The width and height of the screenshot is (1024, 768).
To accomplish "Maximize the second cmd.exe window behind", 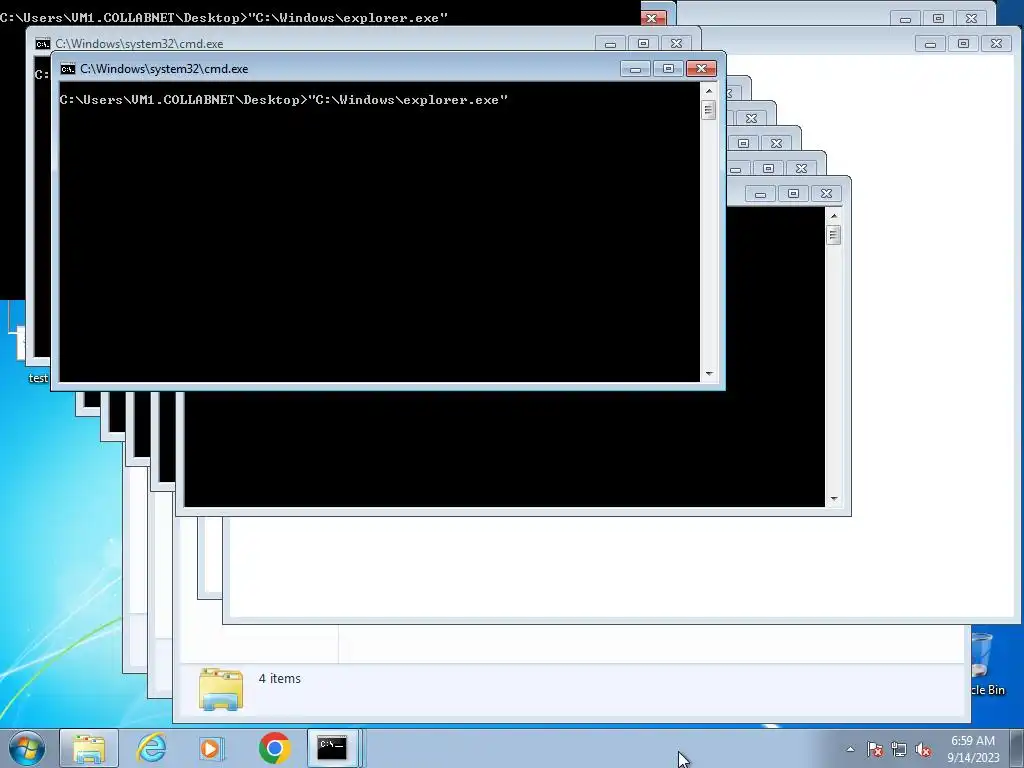I will pyautogui.click(x=643, y=44).
